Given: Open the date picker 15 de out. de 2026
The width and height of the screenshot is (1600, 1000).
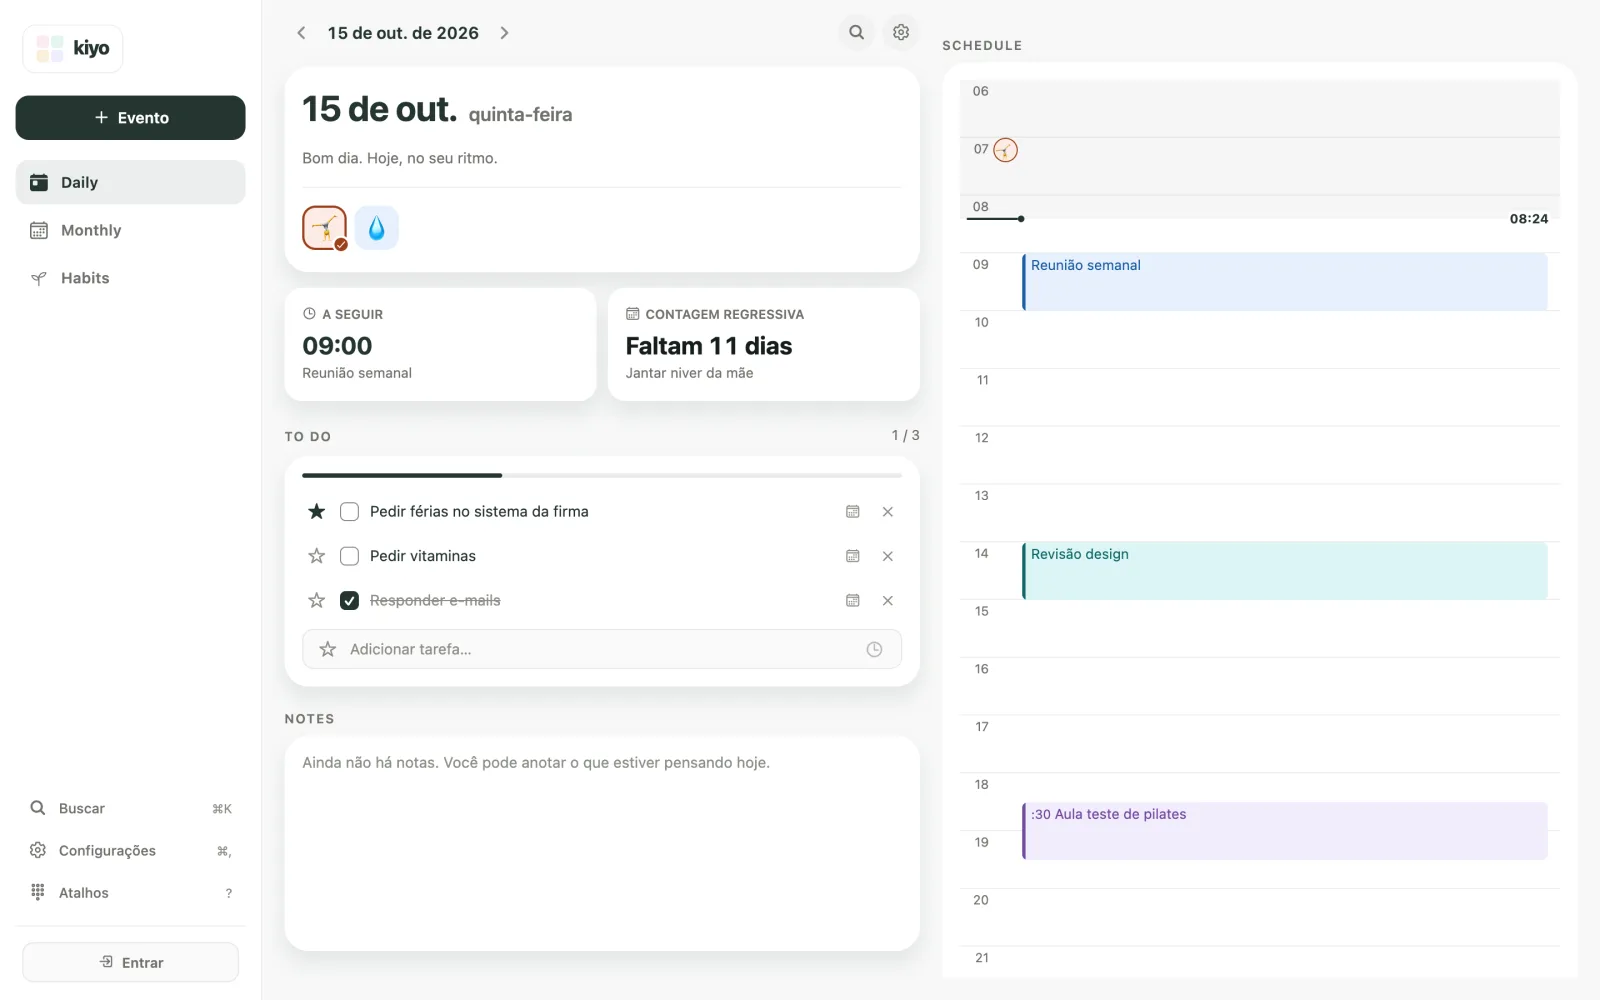Looking at the screenshot, I should [x=403, y=33].
